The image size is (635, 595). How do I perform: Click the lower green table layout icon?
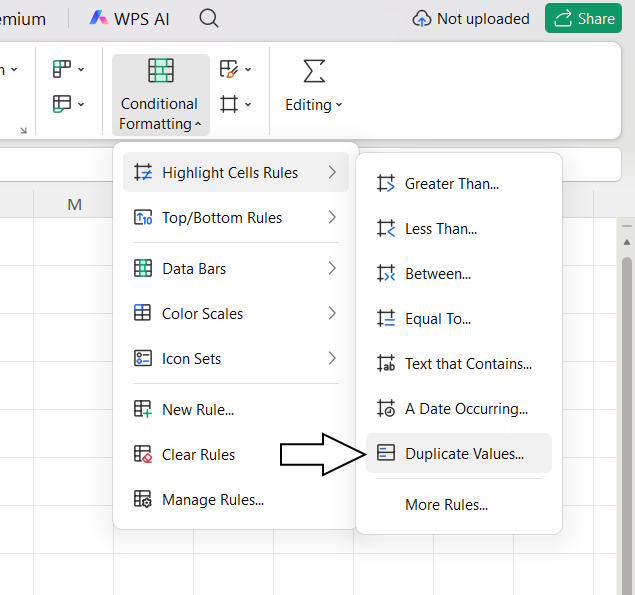click(x=62, y=104)
